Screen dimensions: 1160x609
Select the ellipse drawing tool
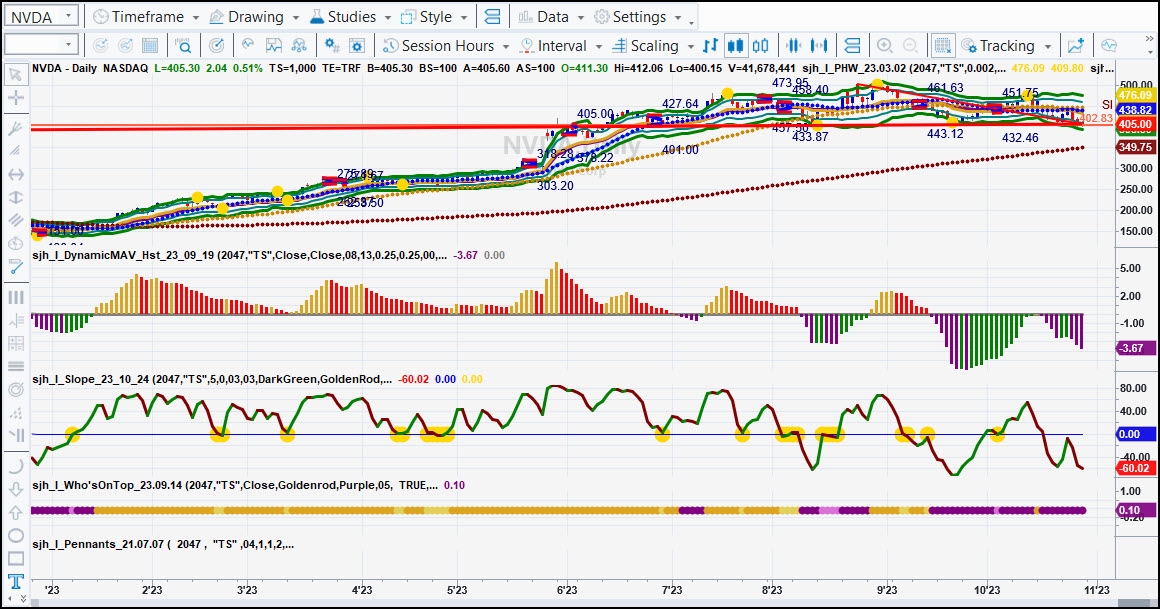15,535
